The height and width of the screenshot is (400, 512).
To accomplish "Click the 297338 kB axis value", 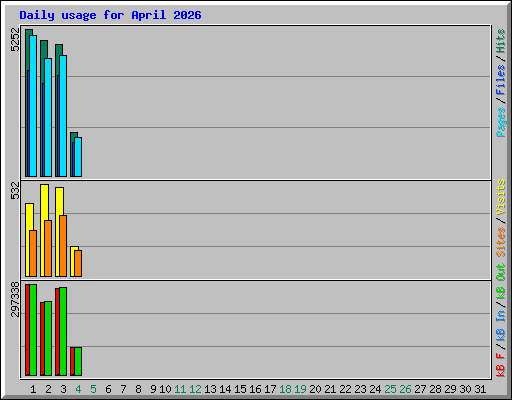I will click(x=15, y=299).
